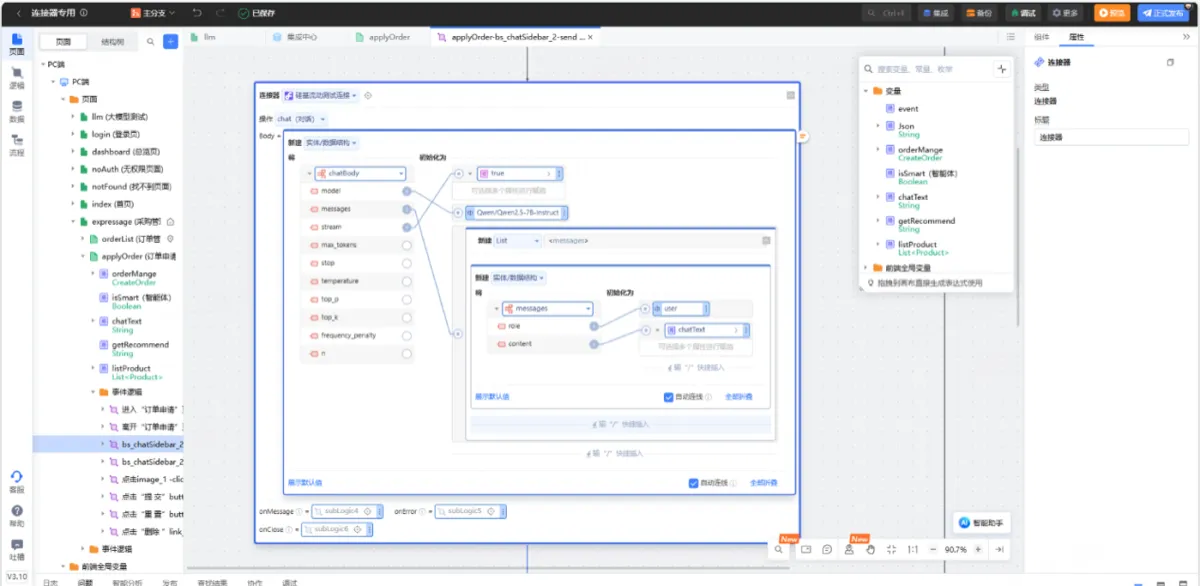Toggle inner 自动连线 checkbox in messages editor
This screenshot has height=586, width=1200.
[669, 397]
